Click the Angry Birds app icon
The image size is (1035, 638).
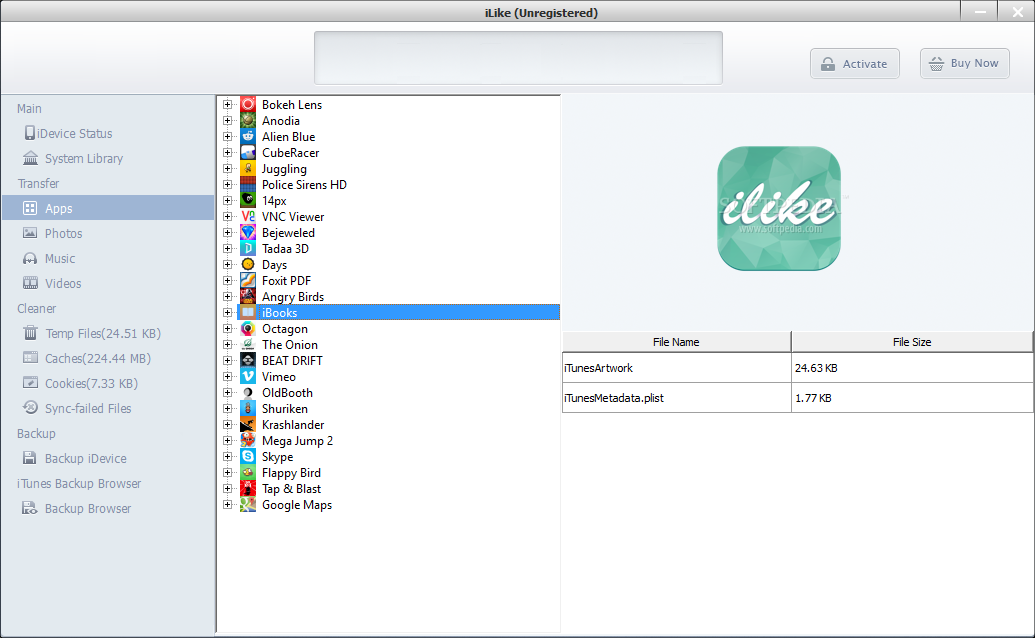tap(248, 296)
